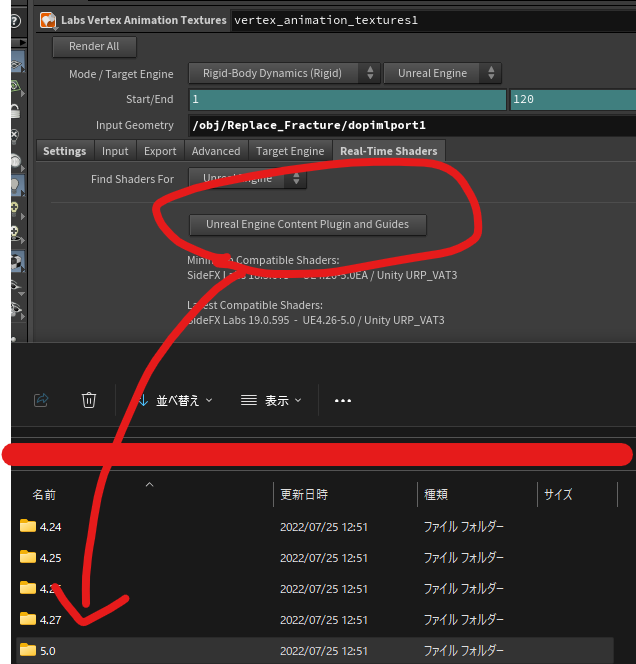Click Unreal Engine Content Plugin and Guides button
Screen dimensions: 636x664
[308, 224]
